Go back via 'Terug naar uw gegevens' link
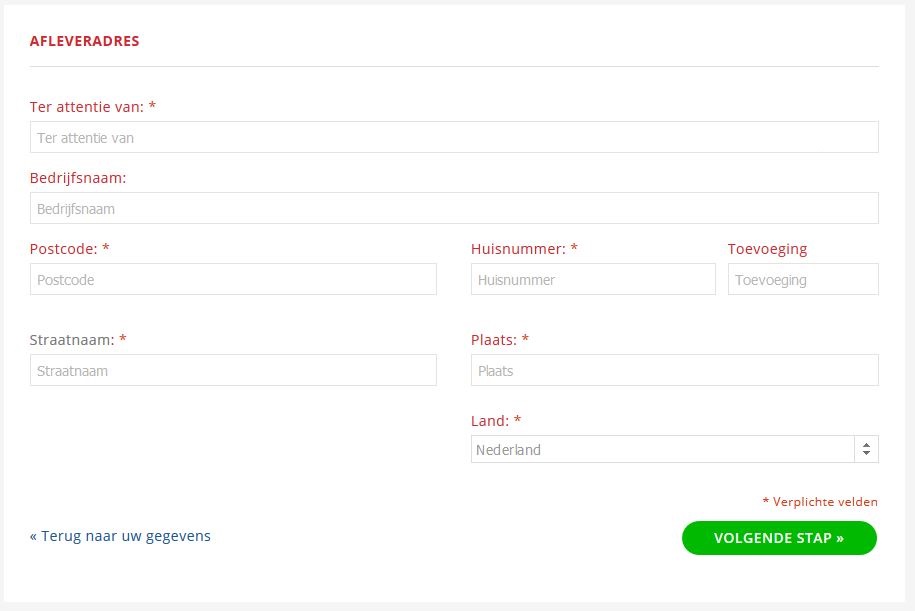Image resolution: width=915 pixels, height=611 pixels. pyautogui.click(x=120, y=536)
